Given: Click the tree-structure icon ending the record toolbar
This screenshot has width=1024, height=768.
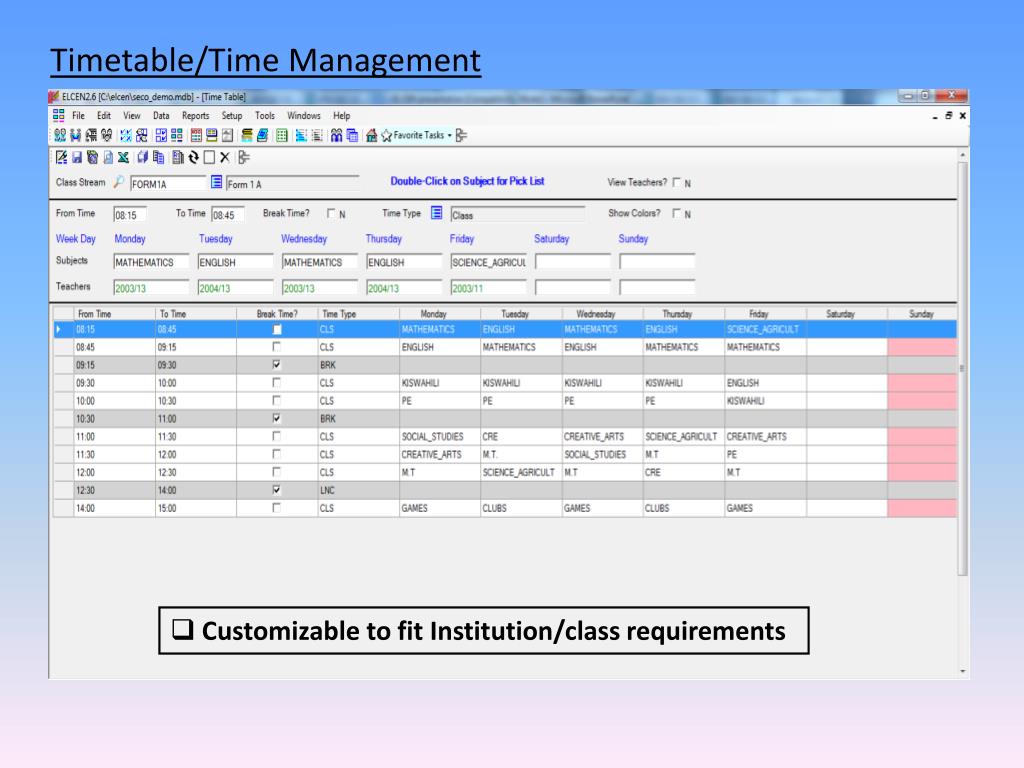Looking at the screenshot, I should tap(244, 157).
